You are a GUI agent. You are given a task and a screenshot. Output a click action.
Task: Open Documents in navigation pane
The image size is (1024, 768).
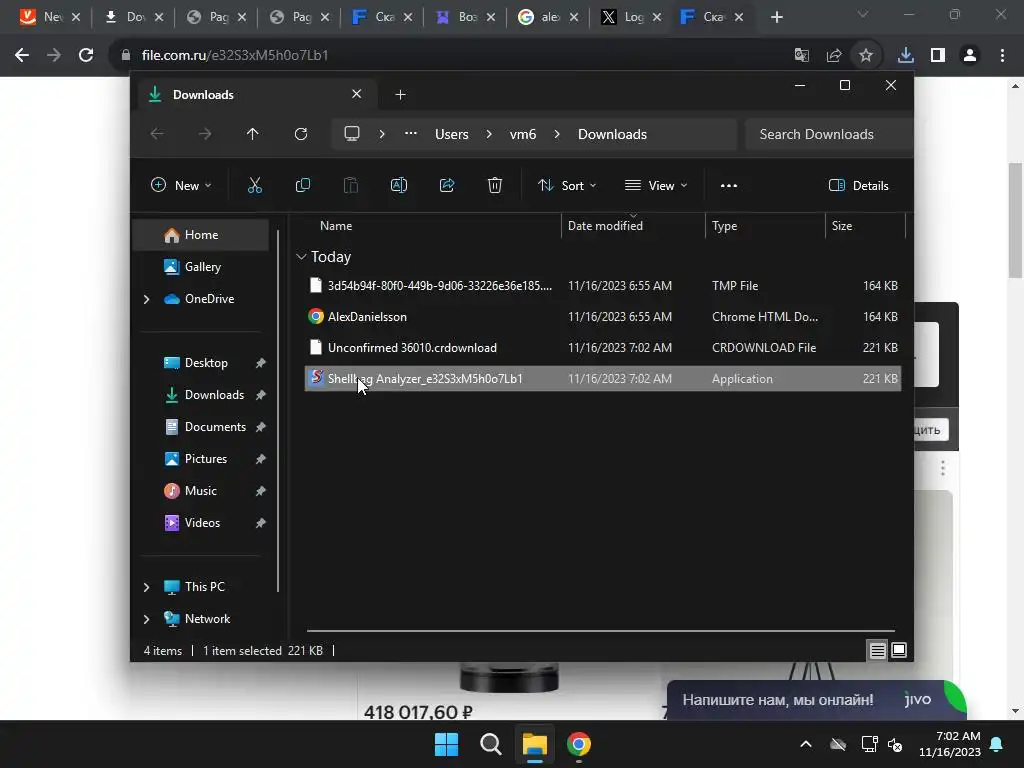[x=200, y=427]
